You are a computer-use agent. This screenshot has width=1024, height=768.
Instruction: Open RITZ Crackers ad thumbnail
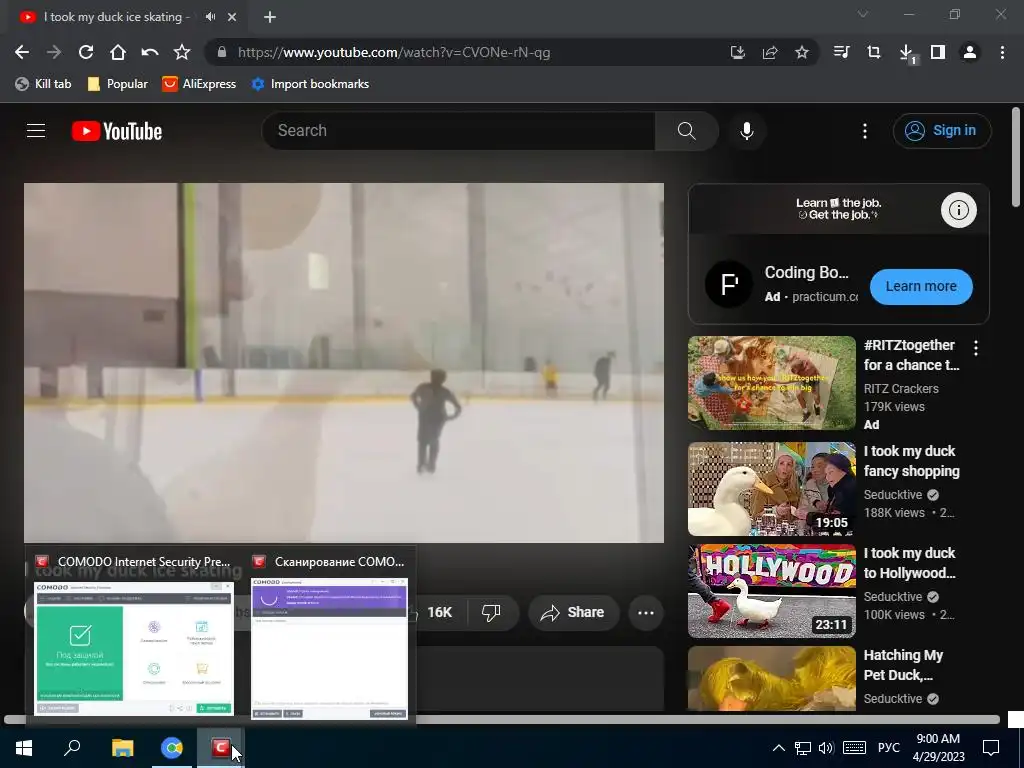[x=772, y=383]
